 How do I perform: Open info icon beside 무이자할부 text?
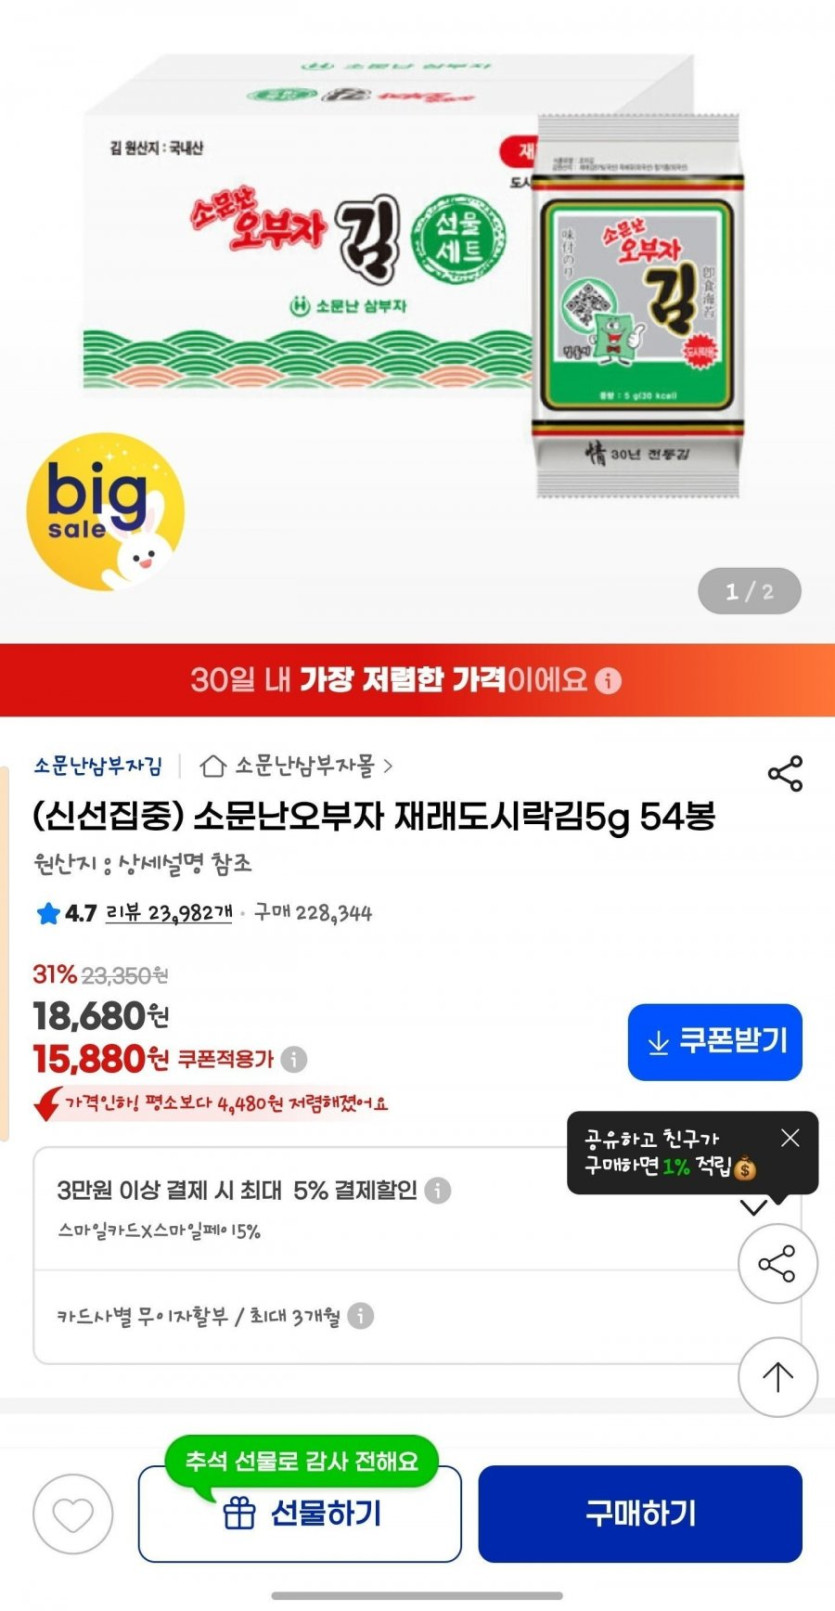coord(360,1316)
